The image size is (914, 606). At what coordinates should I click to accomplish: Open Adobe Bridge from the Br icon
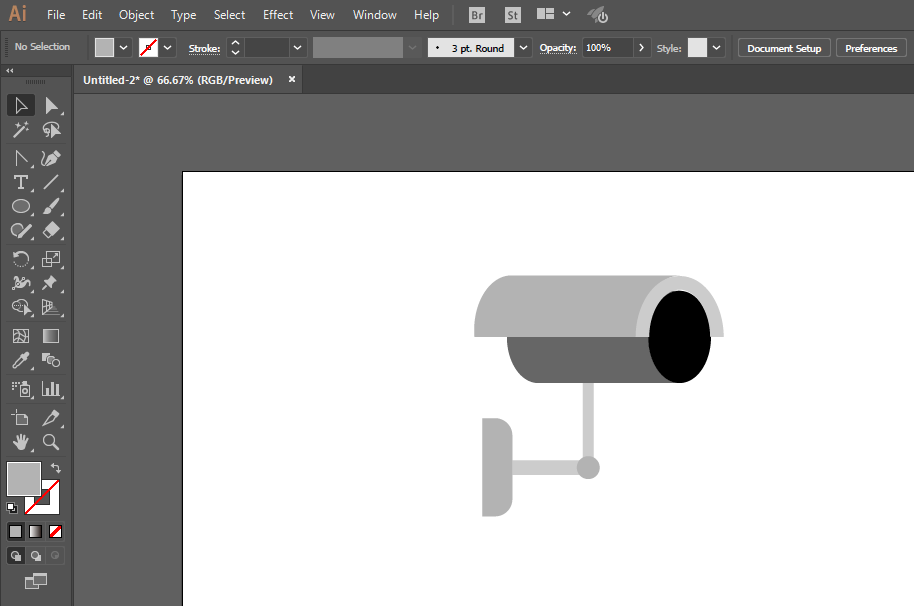point(478,15)
